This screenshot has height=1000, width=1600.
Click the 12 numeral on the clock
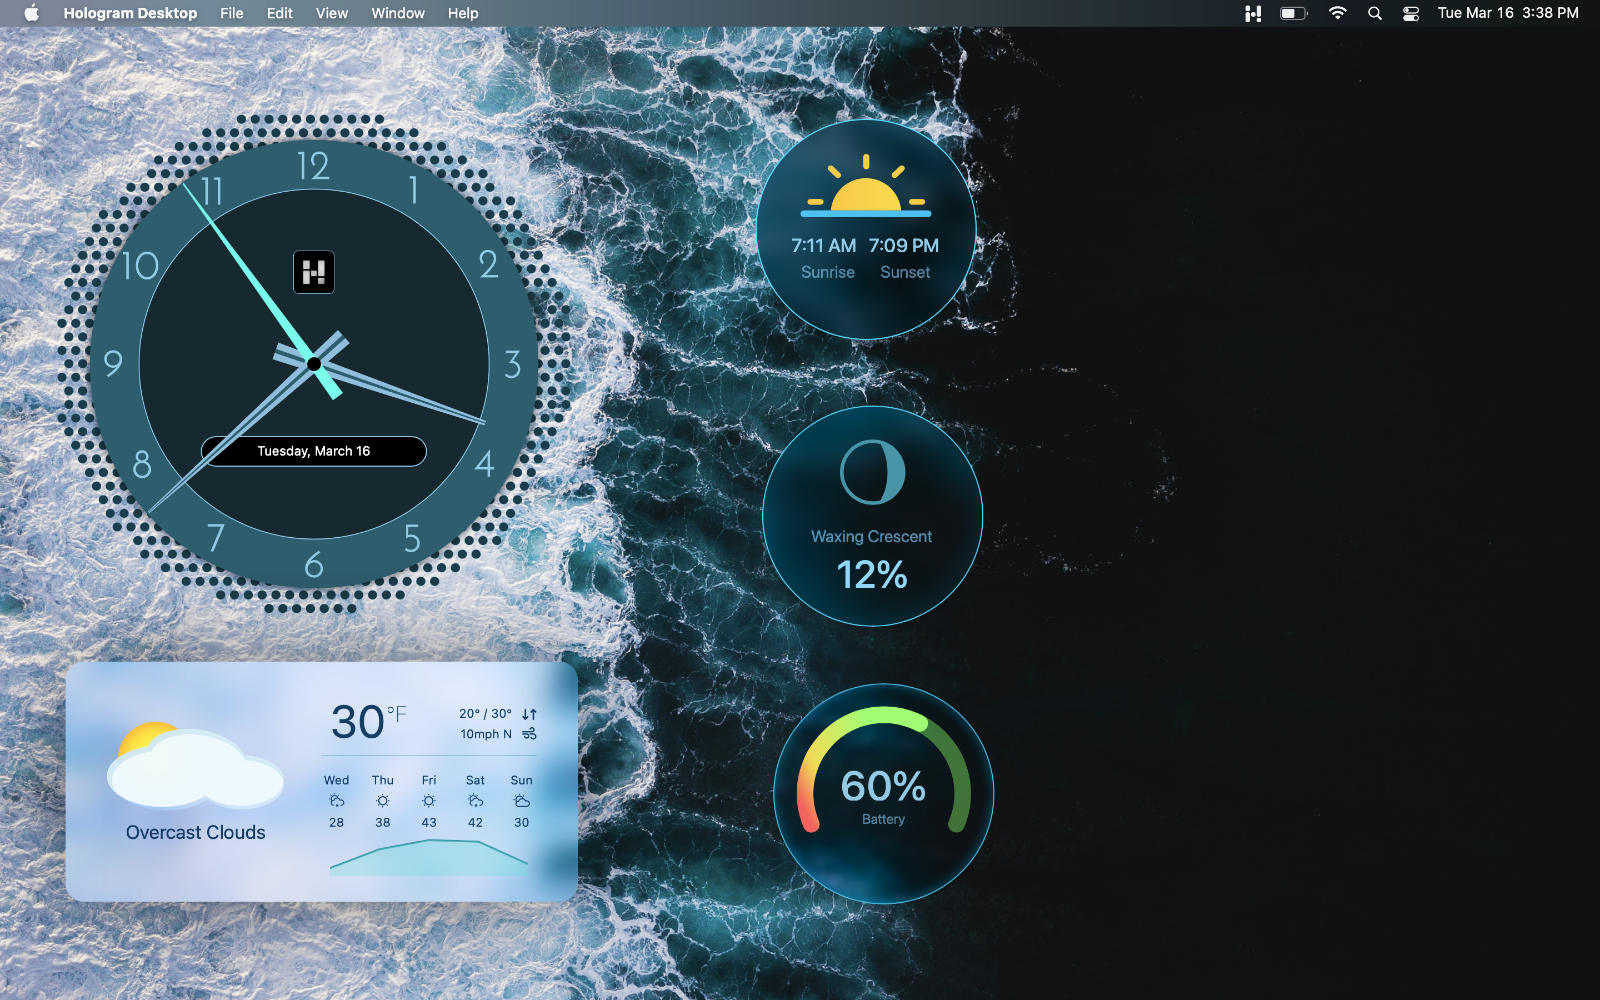click(313, 166)
